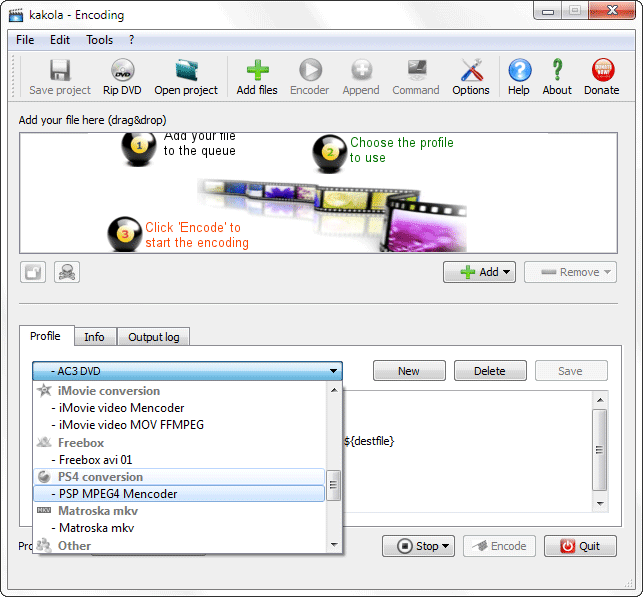Open the About green question mark

557,70
